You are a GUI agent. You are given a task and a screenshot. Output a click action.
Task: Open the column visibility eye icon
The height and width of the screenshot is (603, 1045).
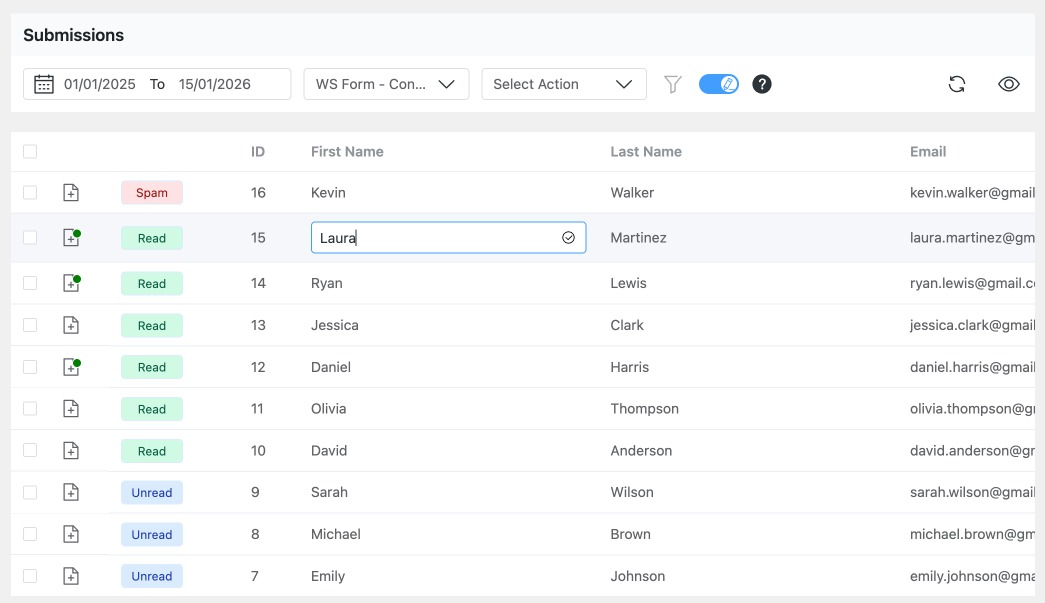click(1009, 84)
